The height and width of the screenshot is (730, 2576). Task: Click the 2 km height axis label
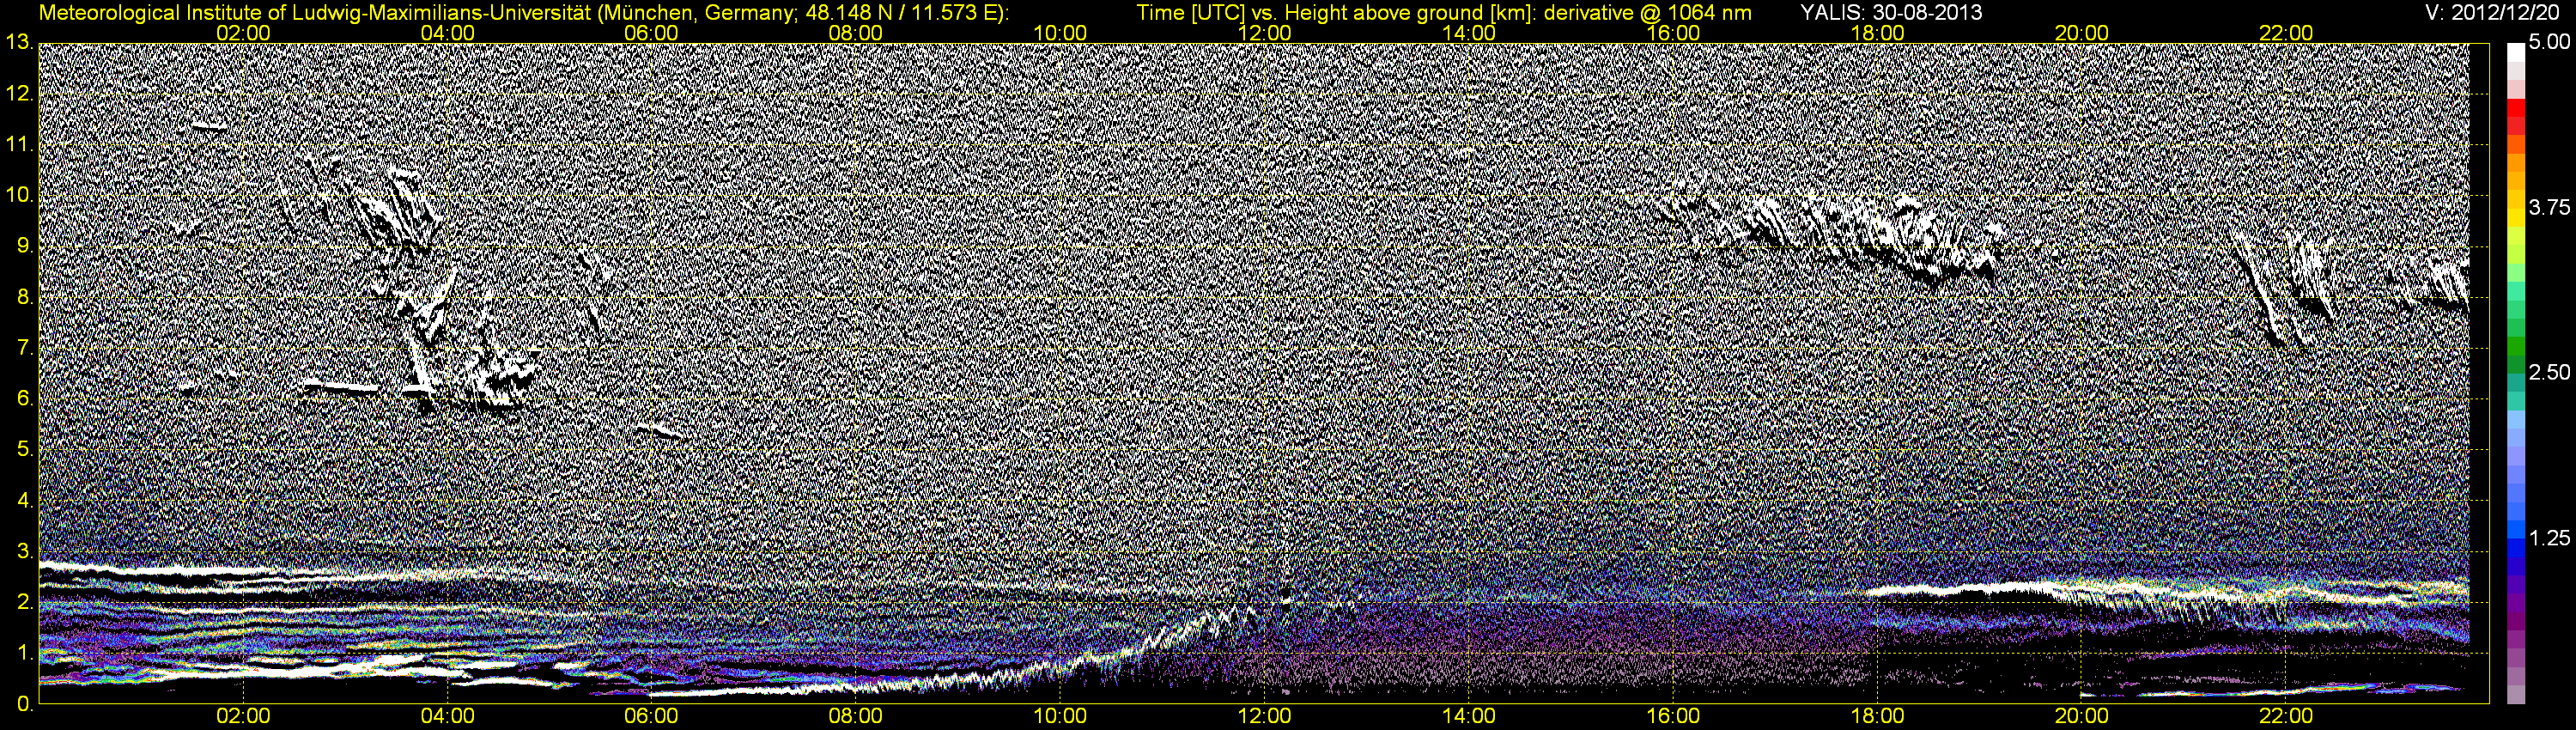point(25,603)
